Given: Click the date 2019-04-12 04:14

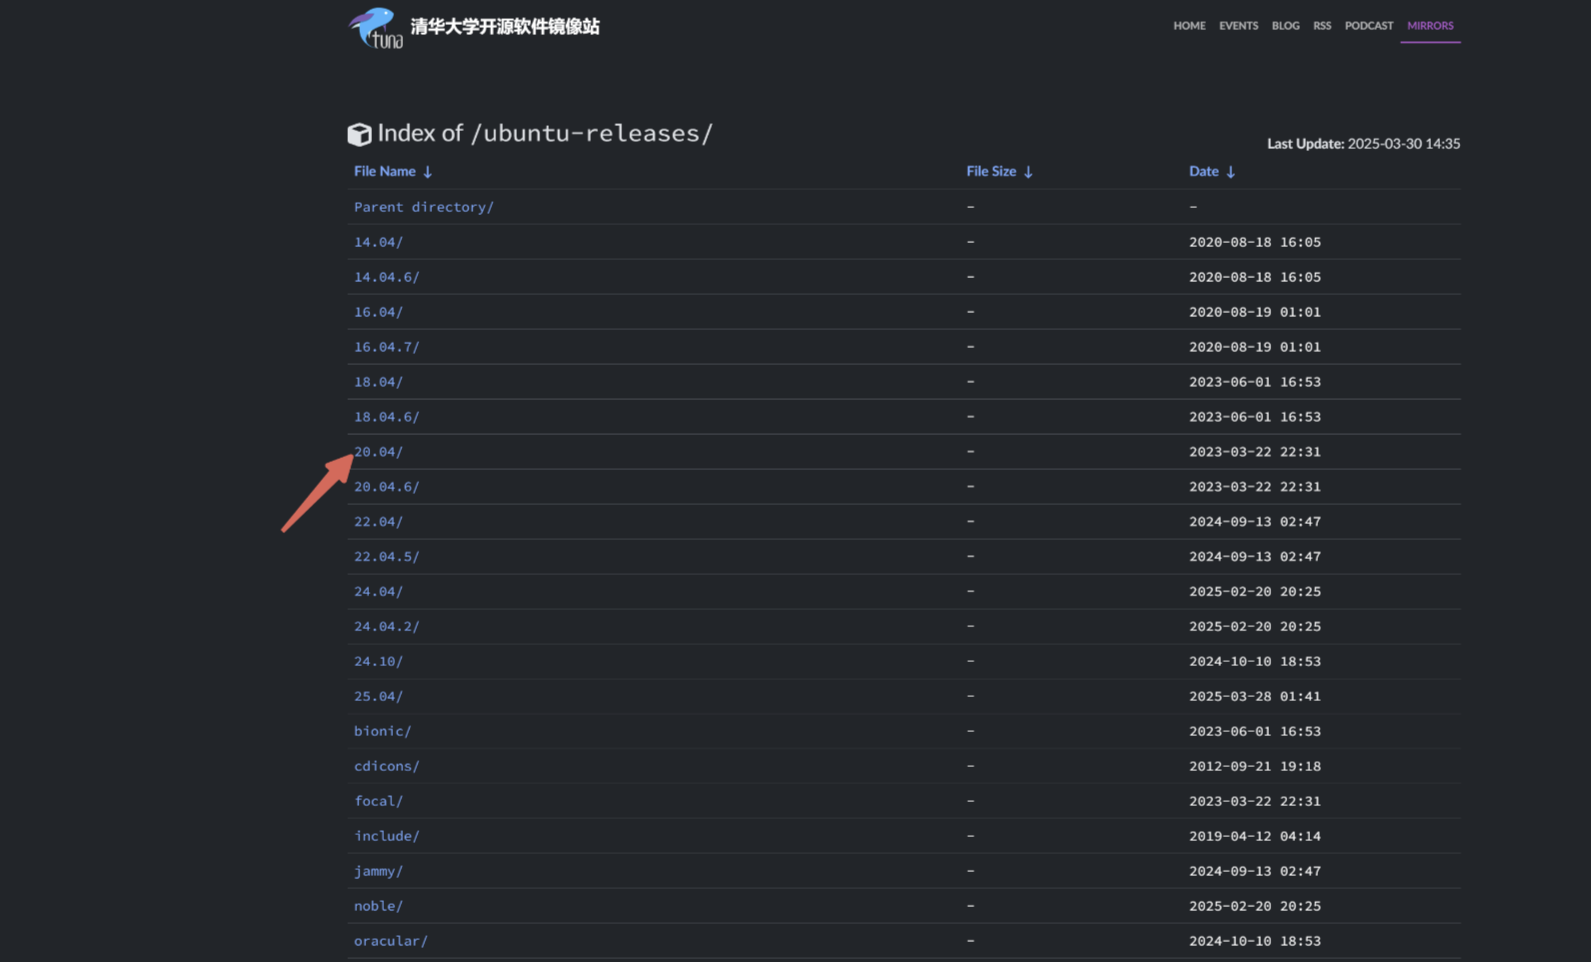Looking at the screenshot, I should [1255, 837].
